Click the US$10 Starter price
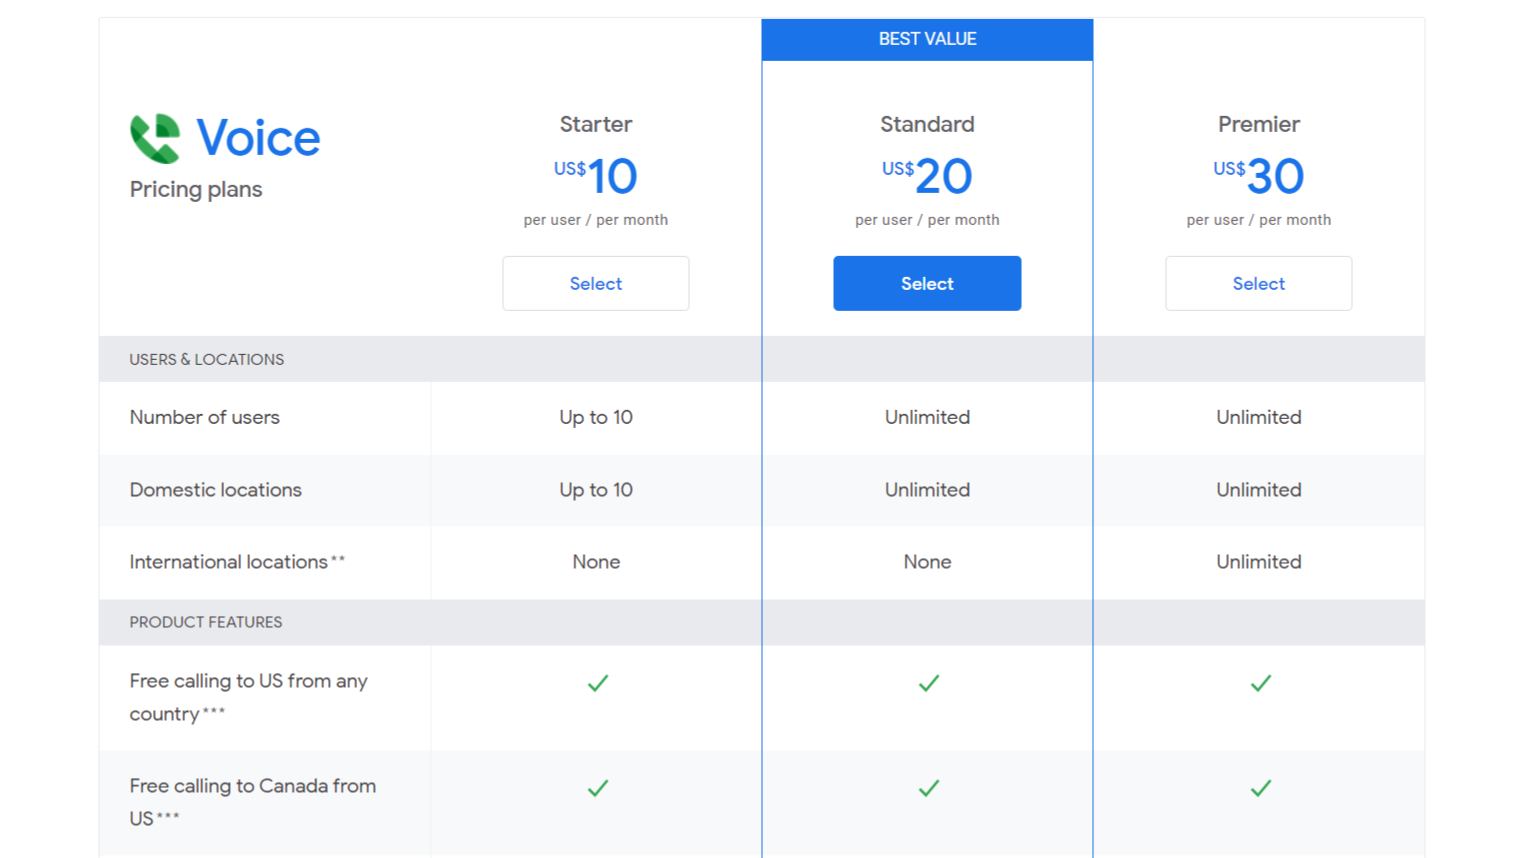 (x=596, y=176)
